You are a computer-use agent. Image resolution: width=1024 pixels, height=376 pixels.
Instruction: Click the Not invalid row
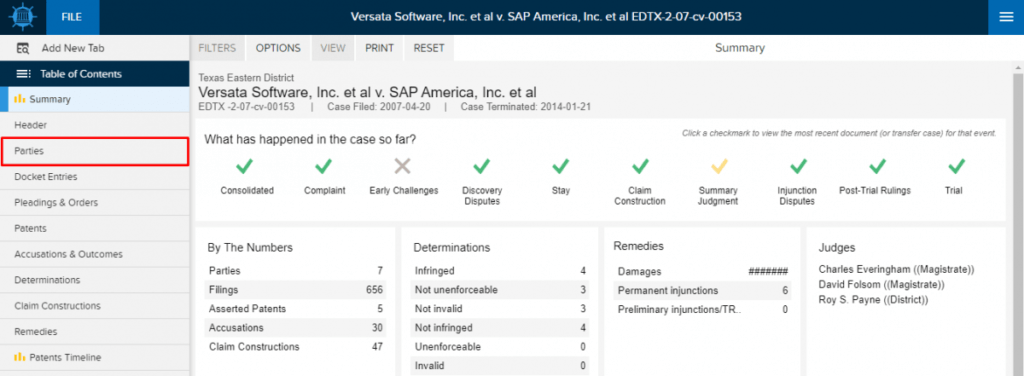(500, 308)
